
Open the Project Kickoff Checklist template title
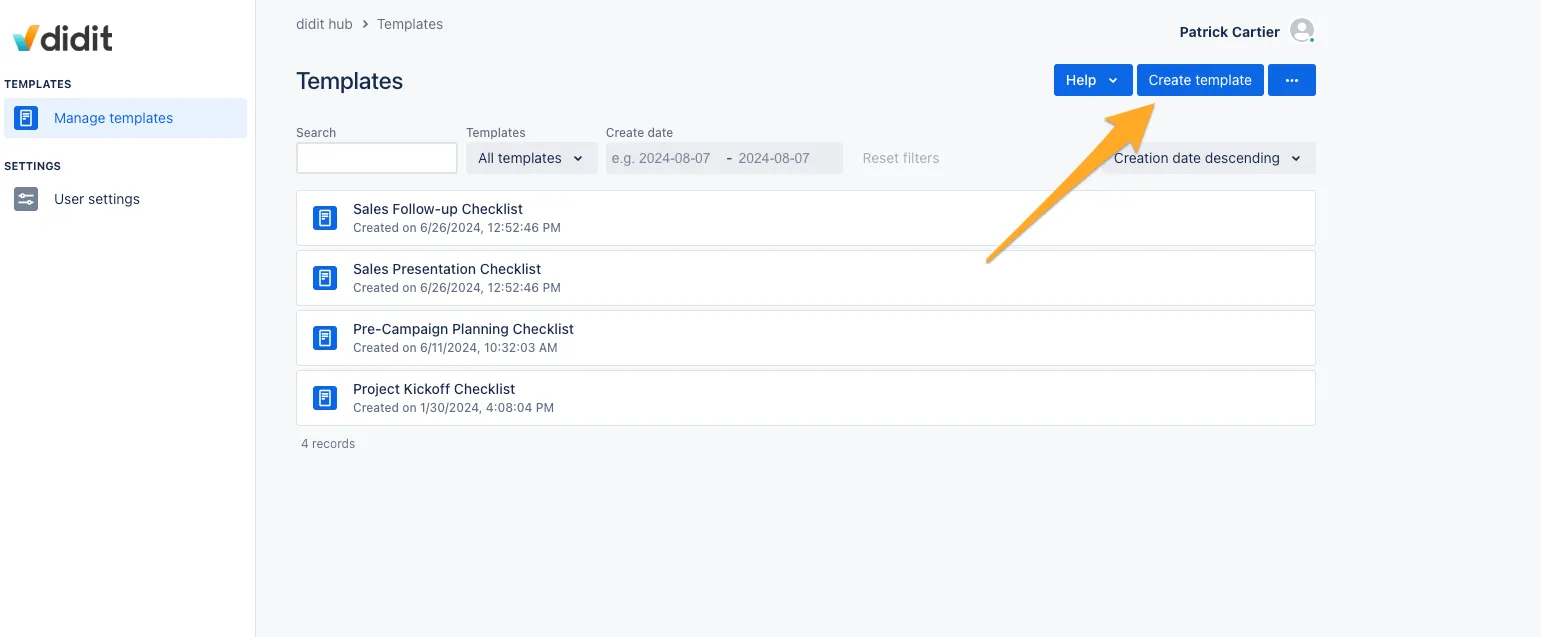tap(433, 389)
